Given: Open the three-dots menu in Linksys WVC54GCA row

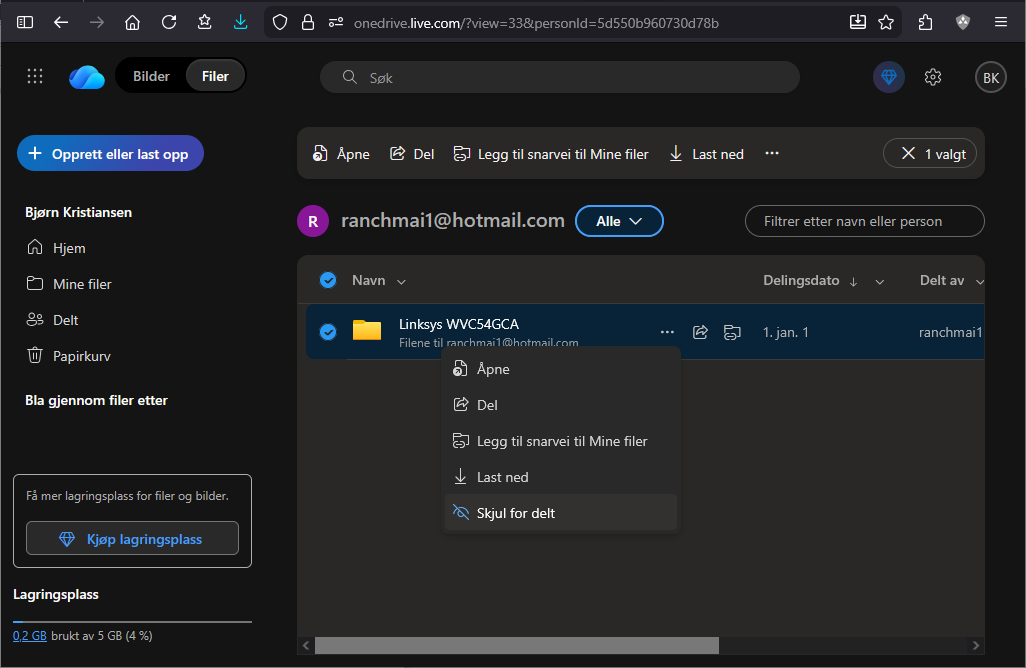Looking at the screenshot, I should pyautogui.click(x=667, y=332).
